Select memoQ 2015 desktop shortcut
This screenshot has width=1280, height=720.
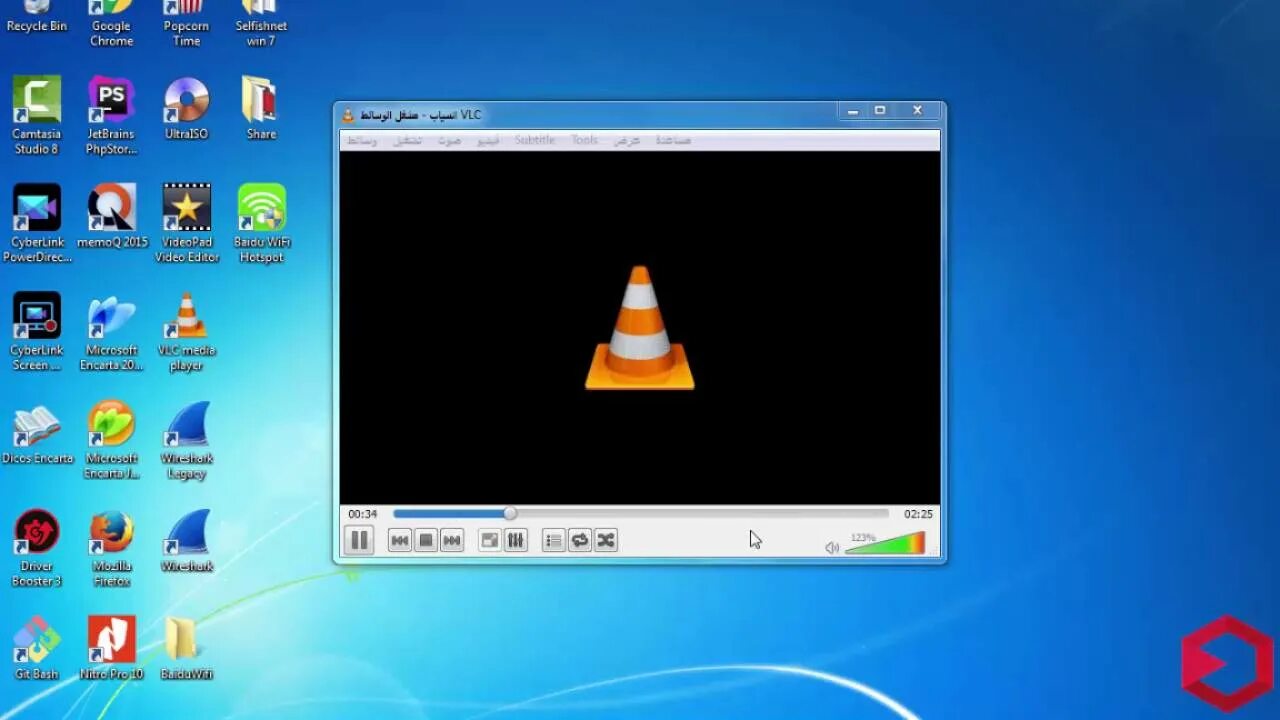[111, 216]
